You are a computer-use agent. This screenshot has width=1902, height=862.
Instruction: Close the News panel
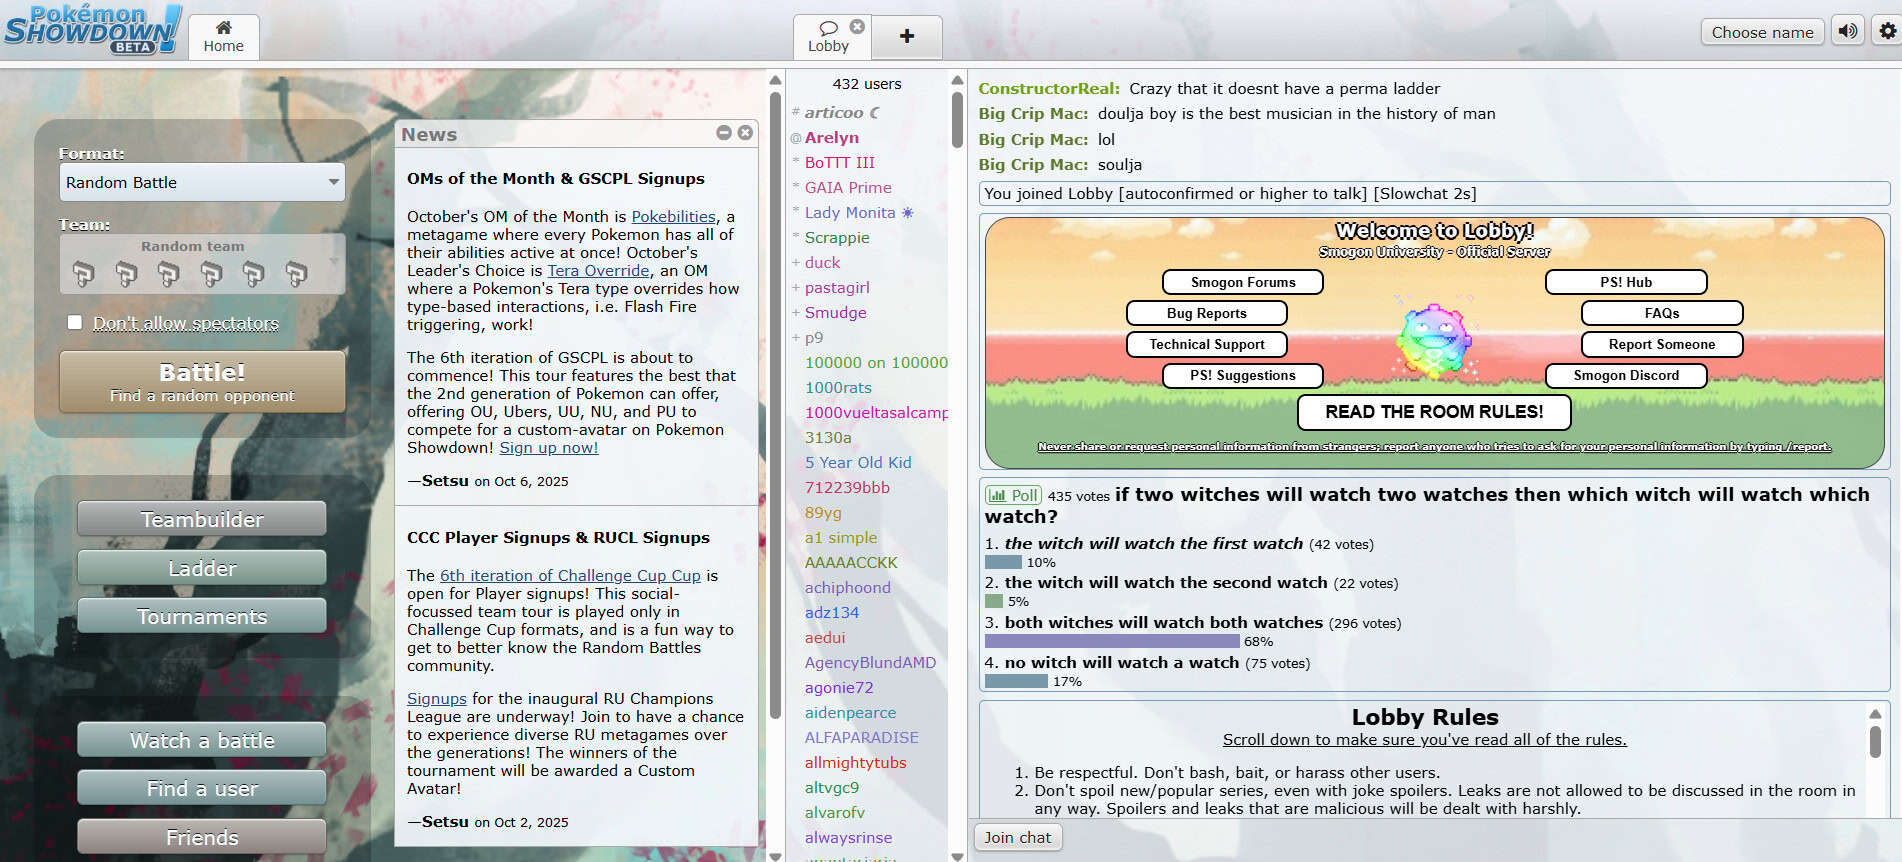(x=745, y=133)
